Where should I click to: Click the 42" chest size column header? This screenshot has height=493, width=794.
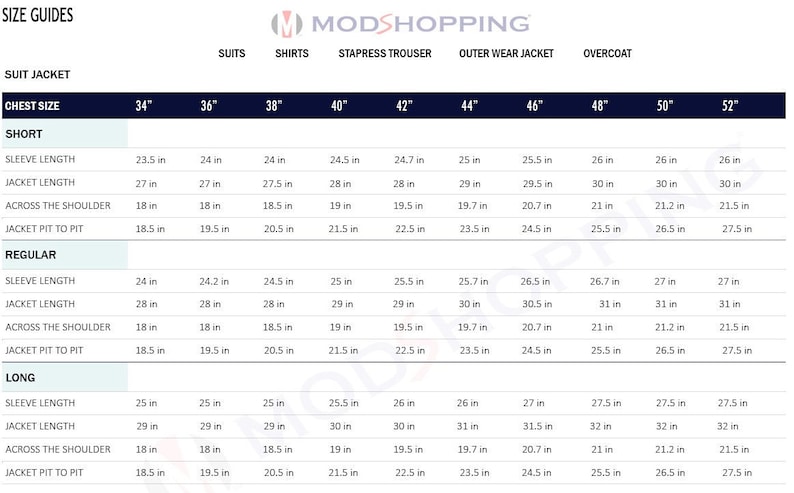pos(404,106)
